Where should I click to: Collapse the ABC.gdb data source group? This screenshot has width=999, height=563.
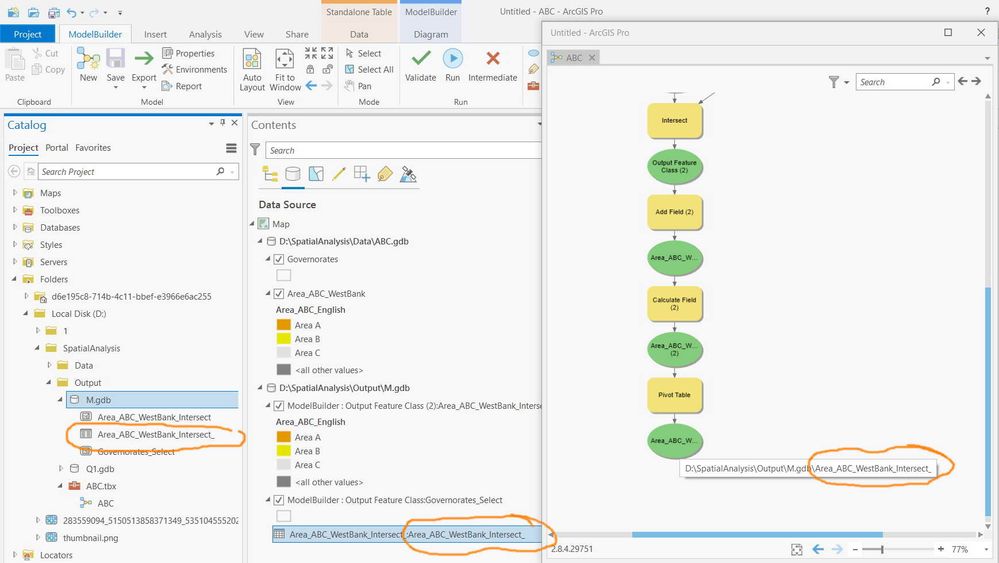point(260,241)
